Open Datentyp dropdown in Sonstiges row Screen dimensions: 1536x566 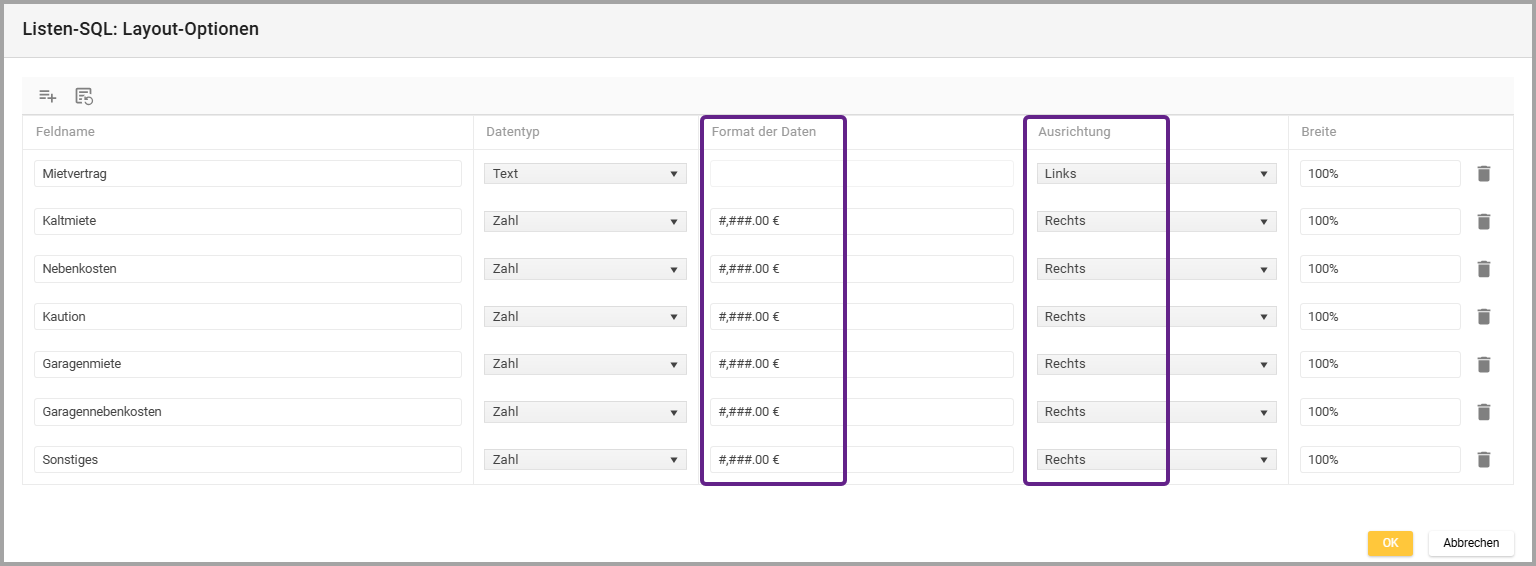coord(585,460)
